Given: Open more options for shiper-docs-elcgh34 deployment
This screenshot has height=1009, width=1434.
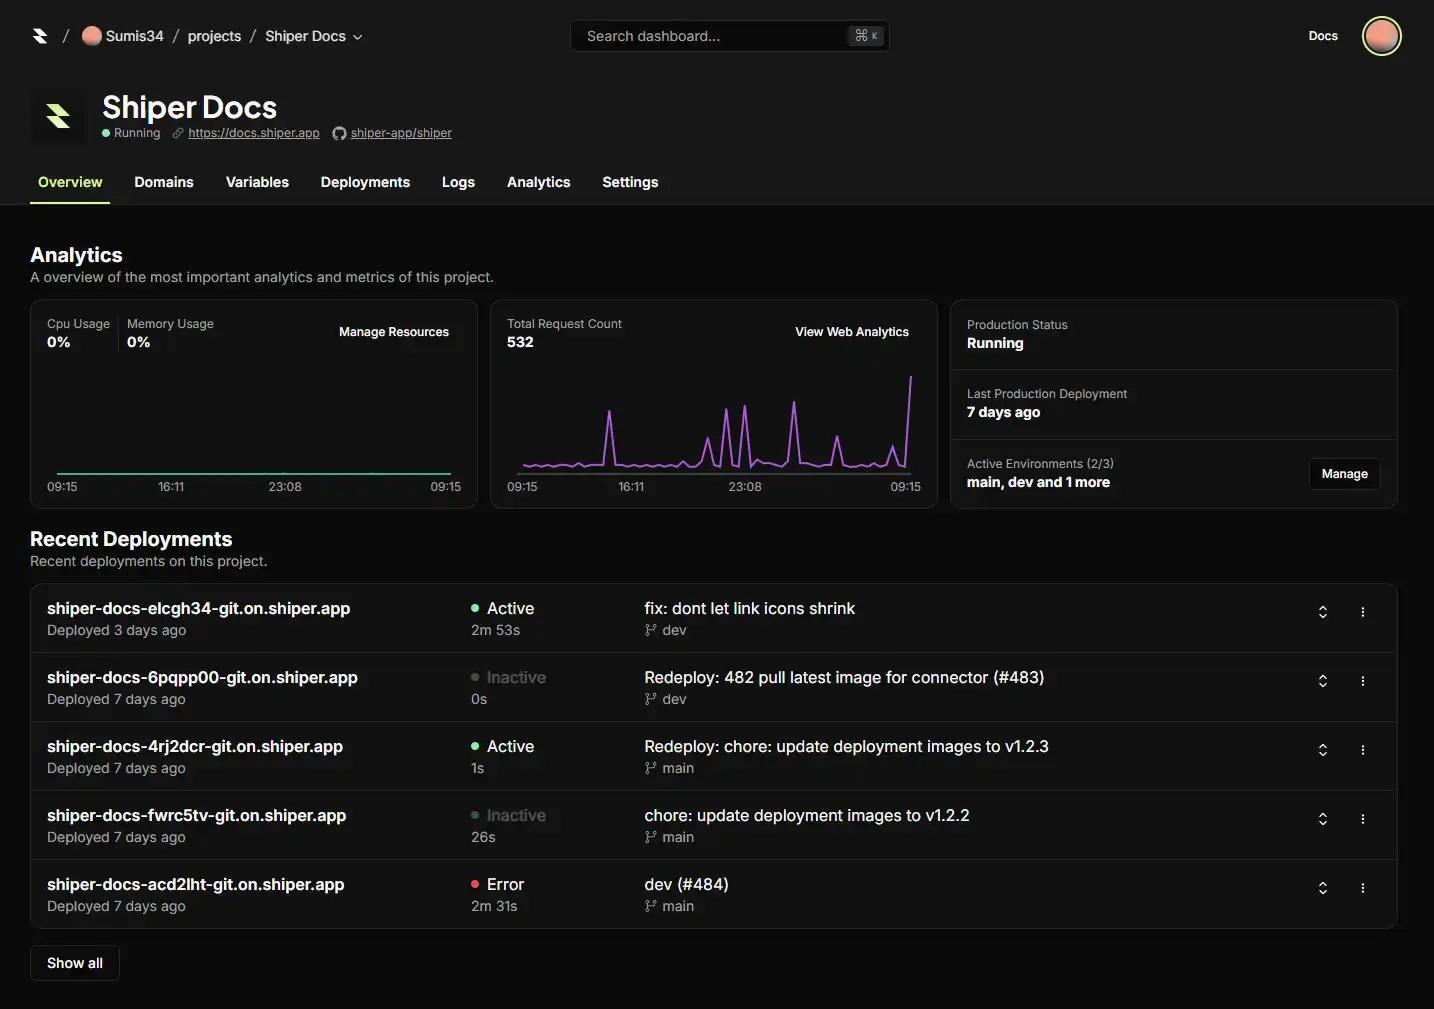Looking at the screenshot, I should pos(1363,612).
